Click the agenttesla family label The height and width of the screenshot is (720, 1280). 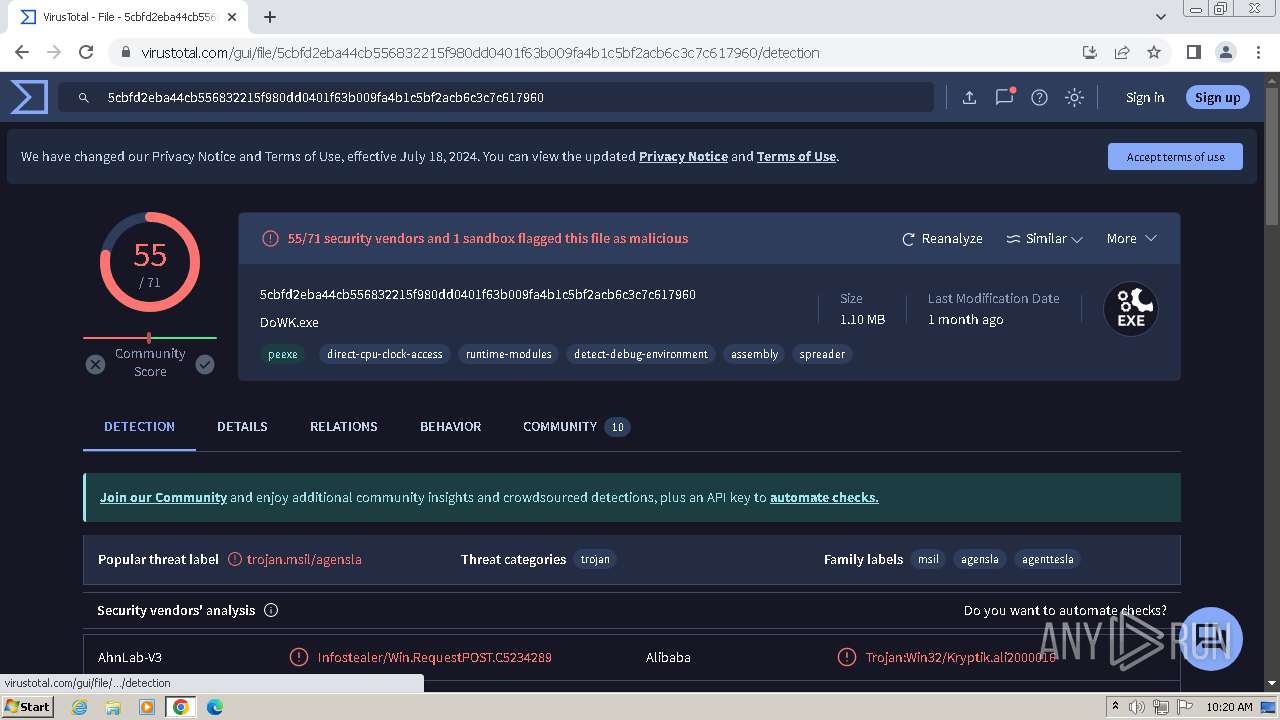(x=1048, y=559)
